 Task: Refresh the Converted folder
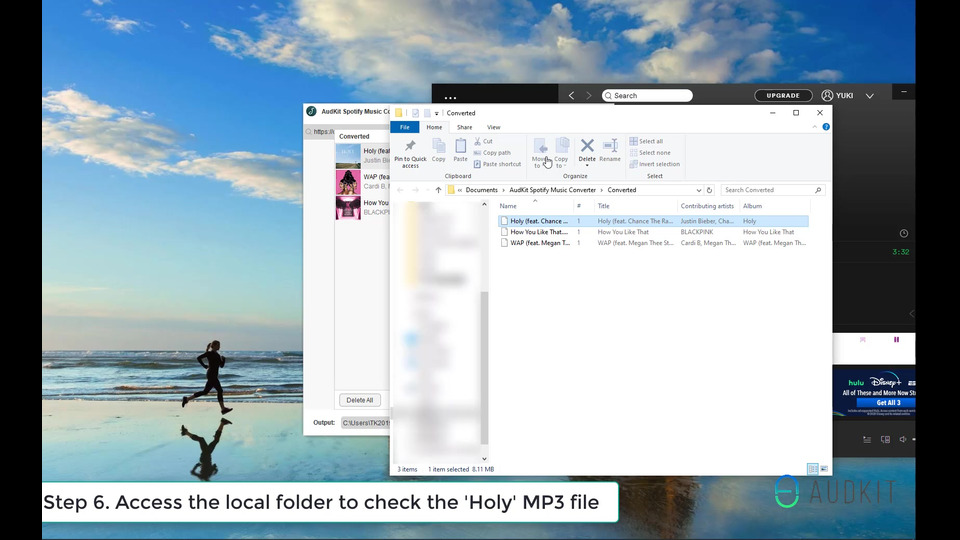click(x=710, y=190)
